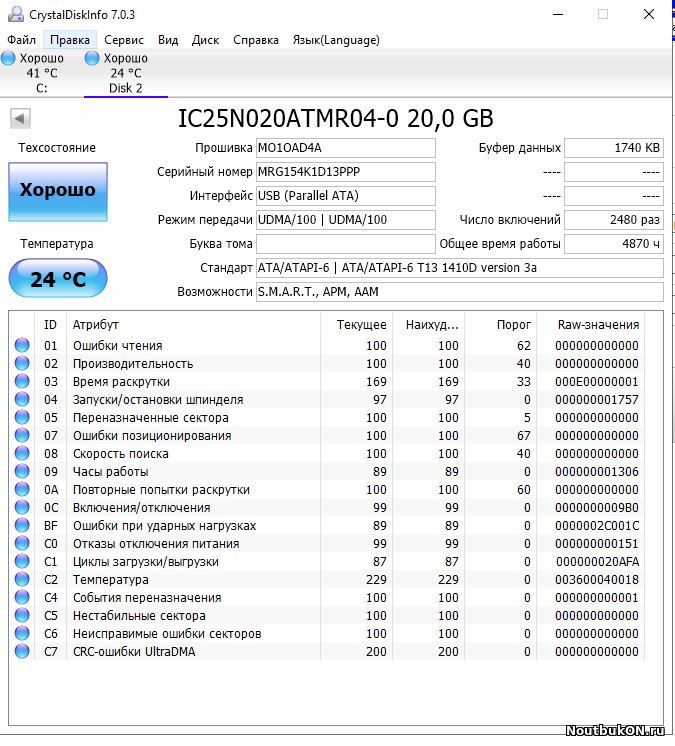Click the empty Буква тома field

346,244
